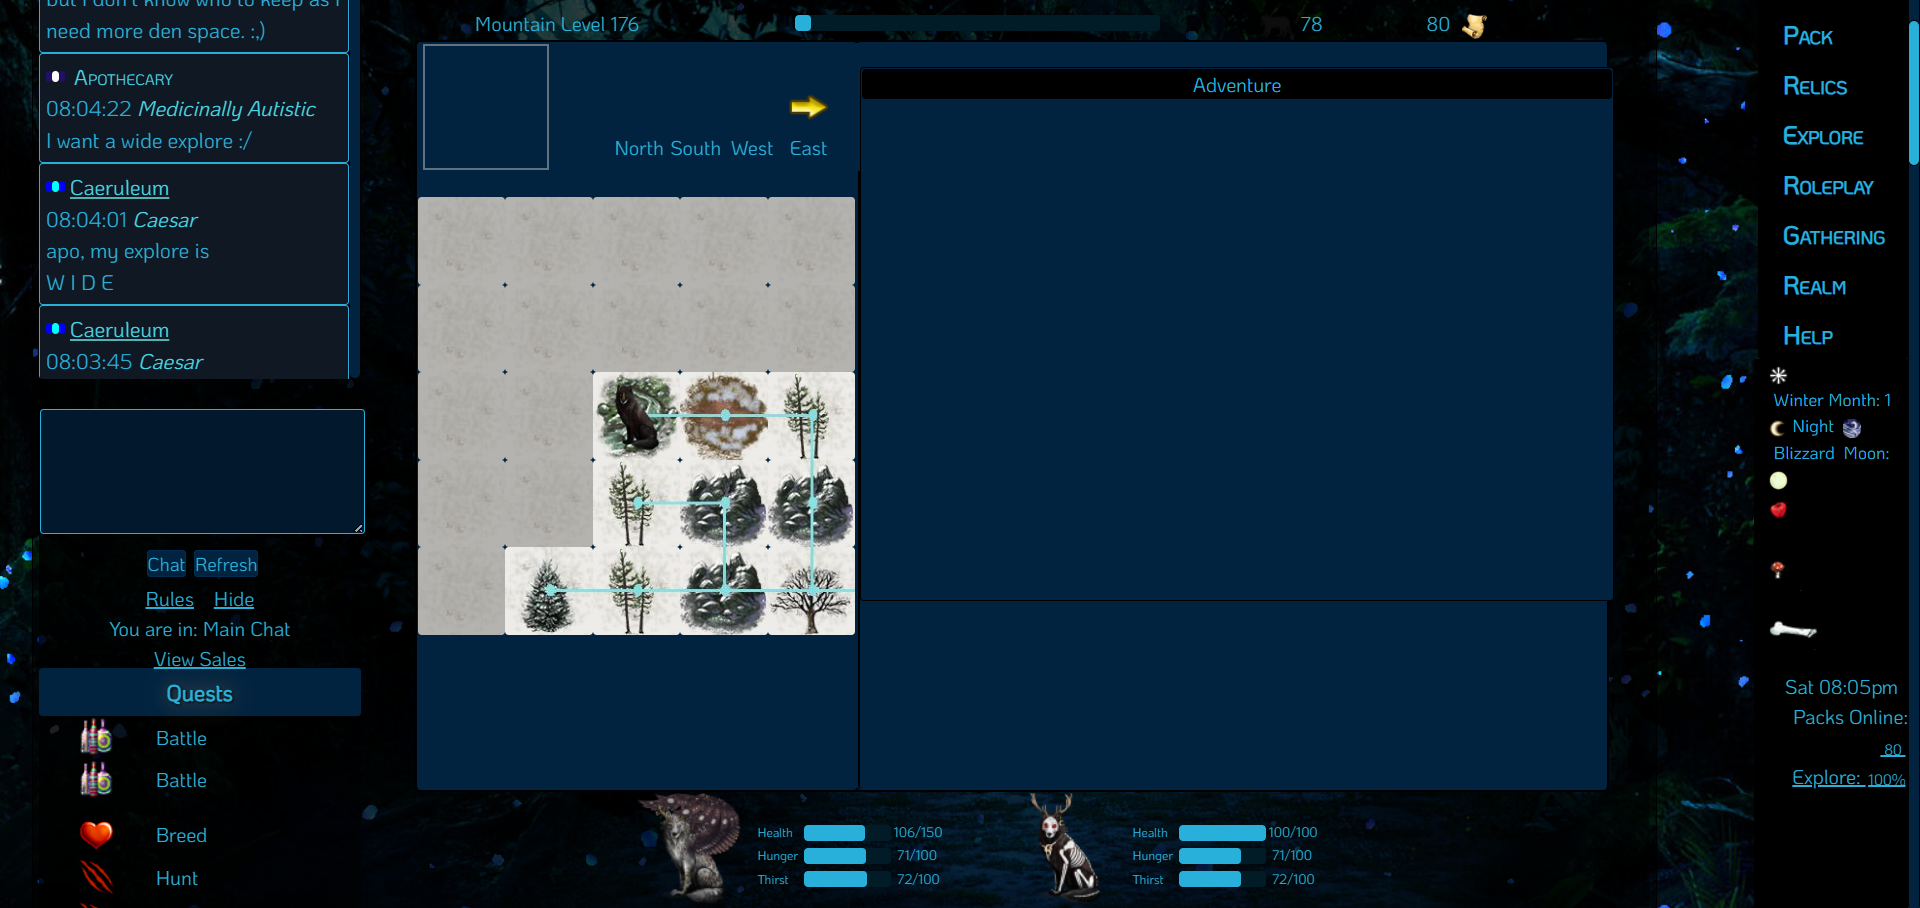Move South on the map
The width and height of the screenshot is (1920, 908).
[x=695, y=149]
